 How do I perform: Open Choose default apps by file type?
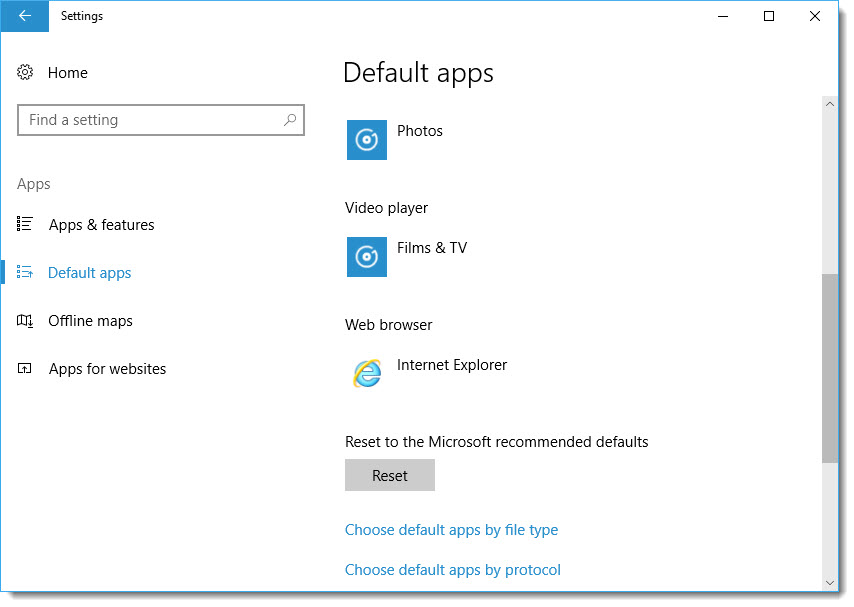[451, 530]
